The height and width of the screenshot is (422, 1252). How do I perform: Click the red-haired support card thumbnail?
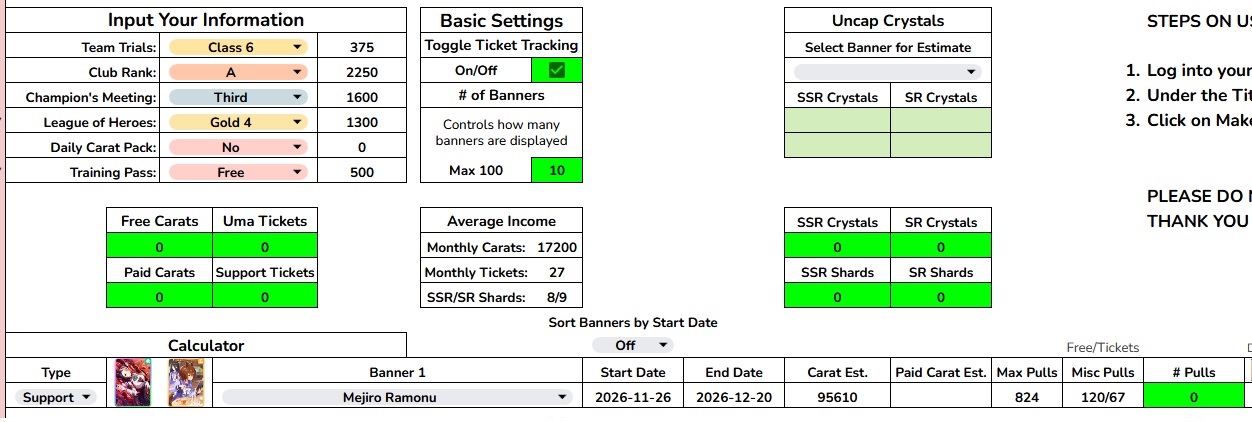(133, 382)
